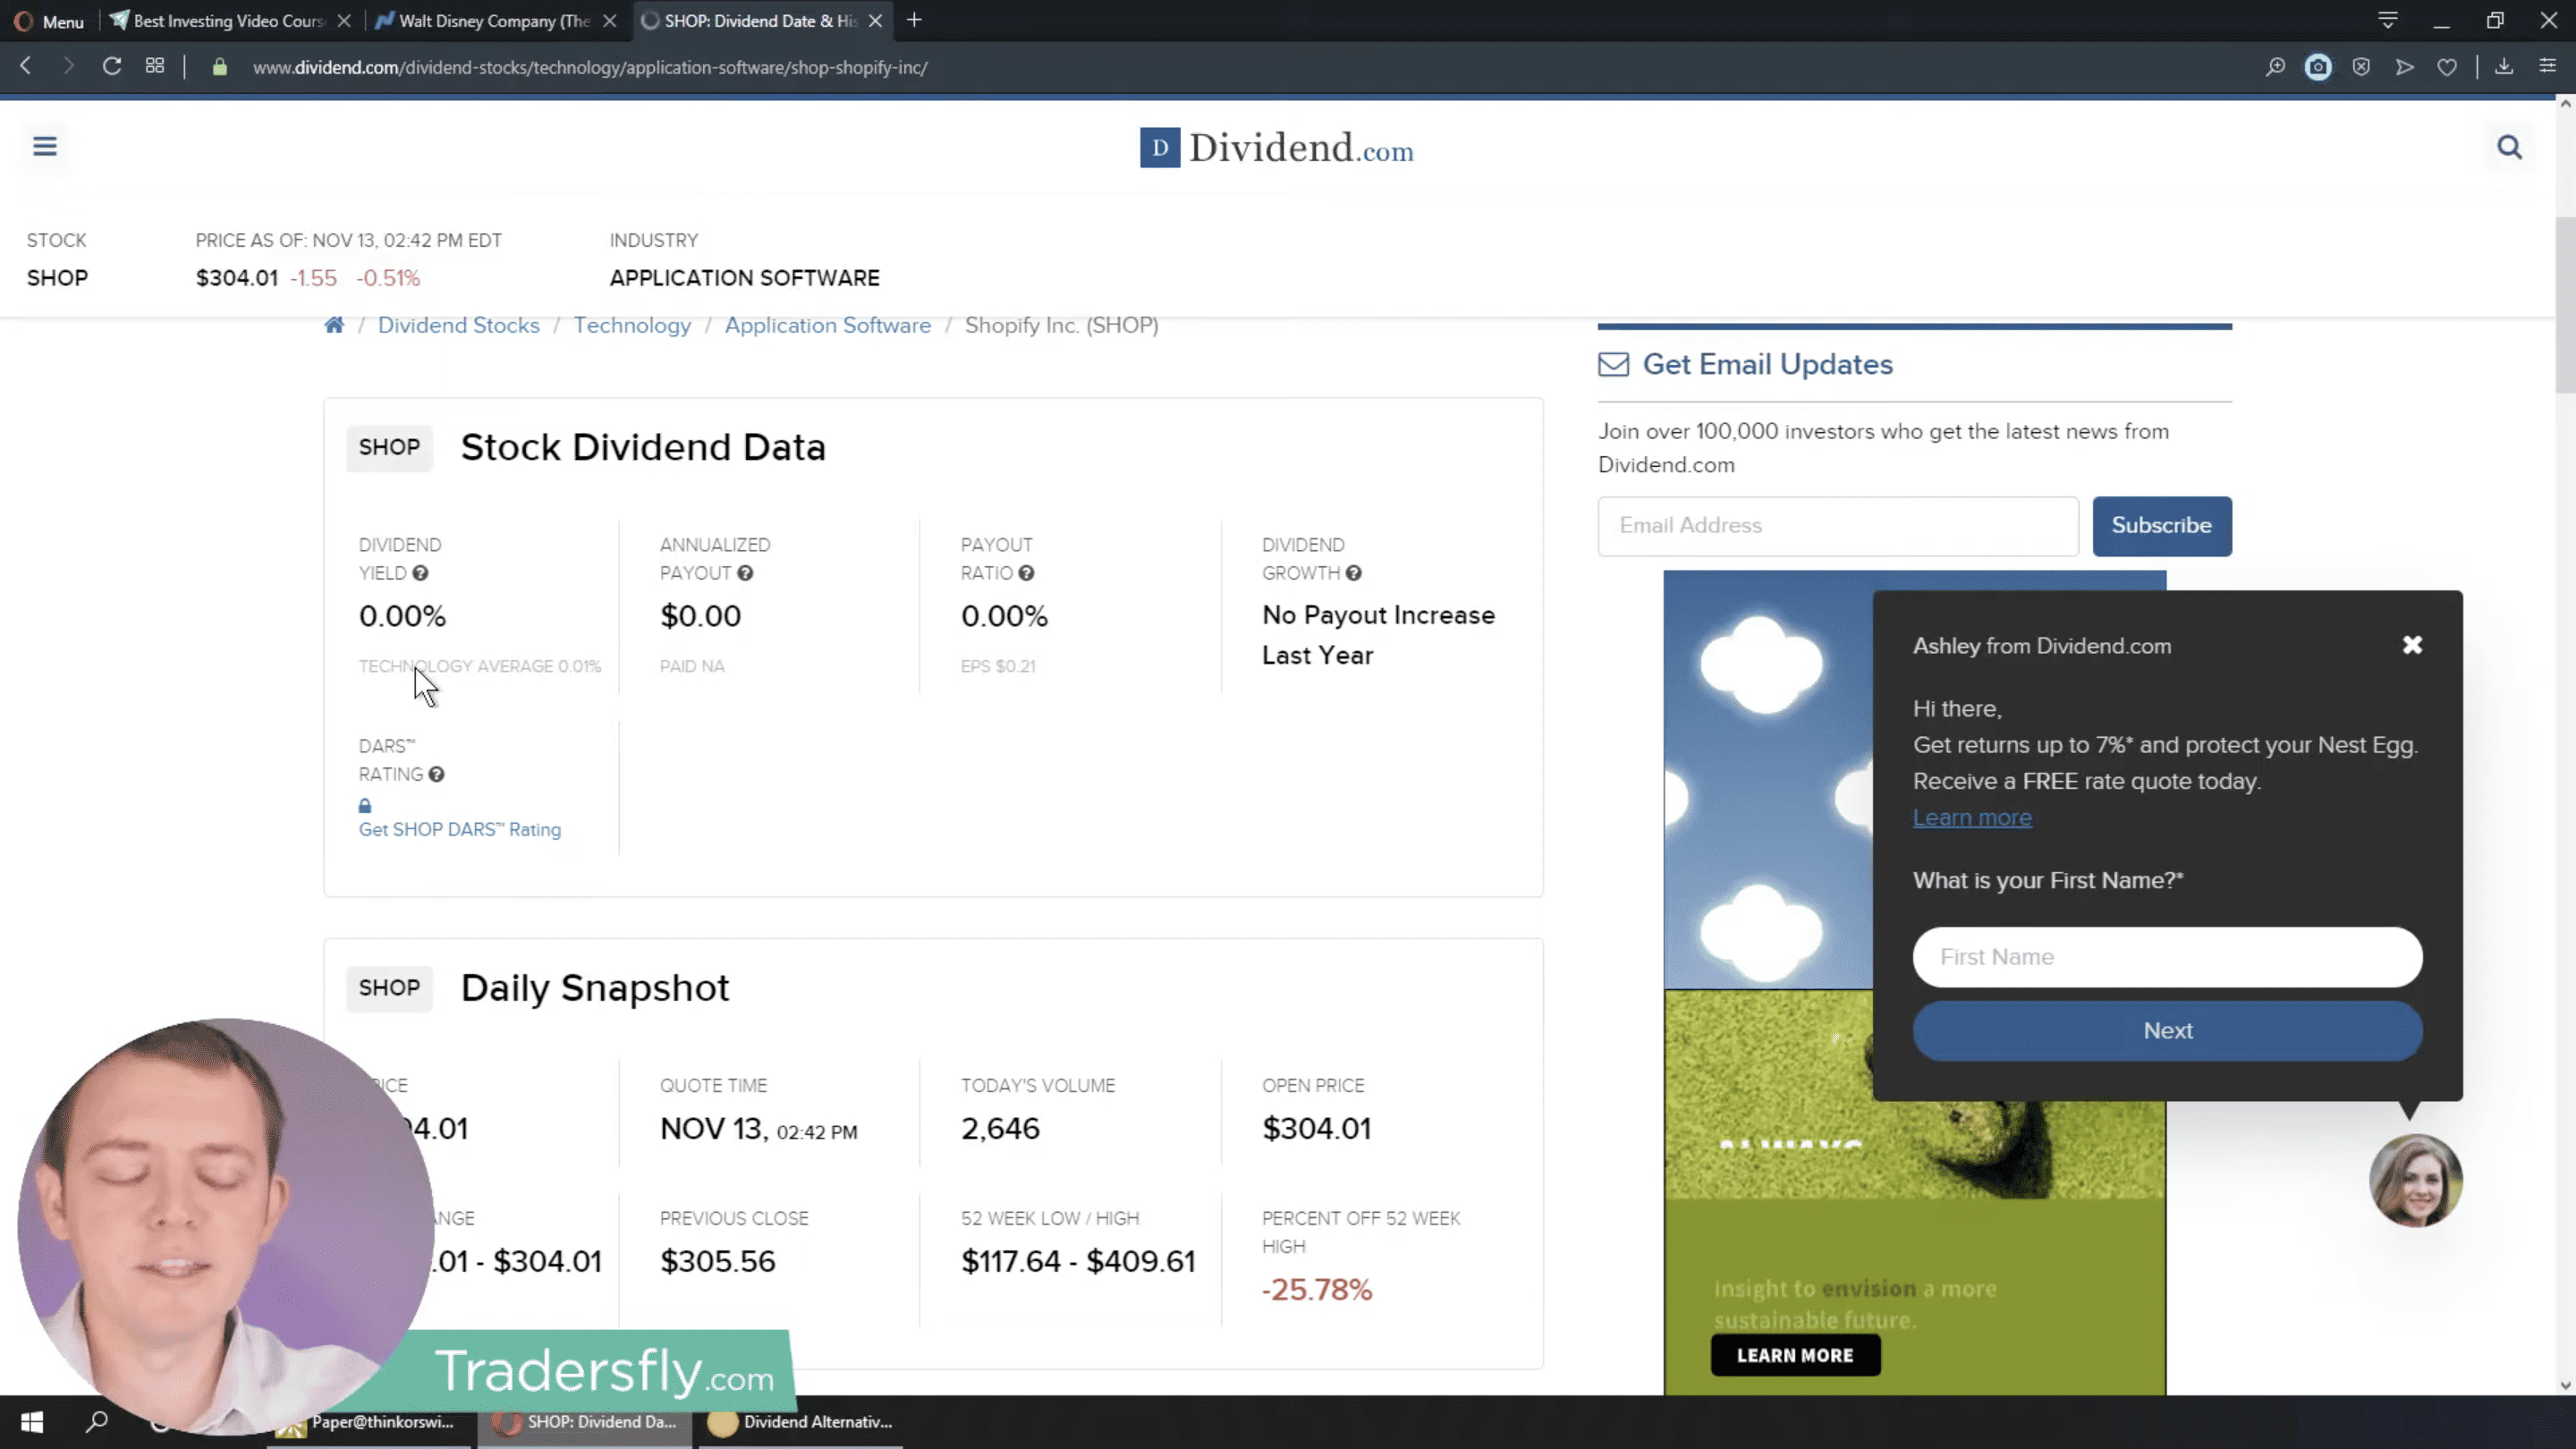Go to home via breadcrumb house icon
The height and width of the screenshot is (1449, 2576).
click(334, 325)
